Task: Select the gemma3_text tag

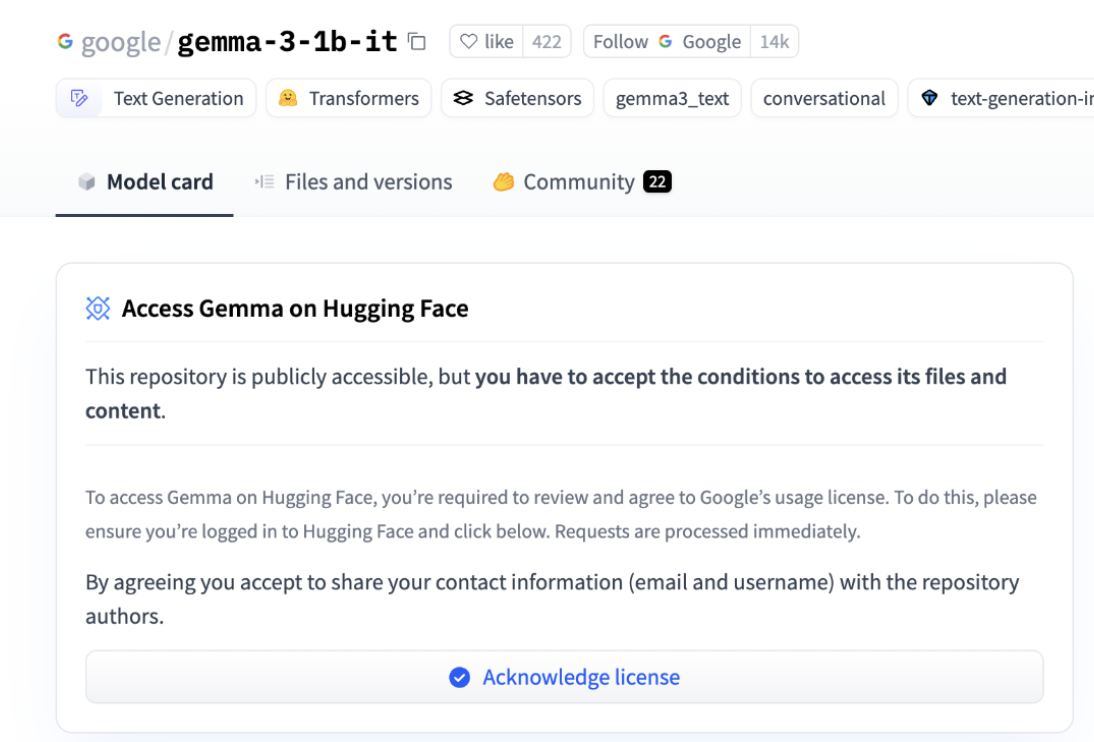Action: coord(672,98)
